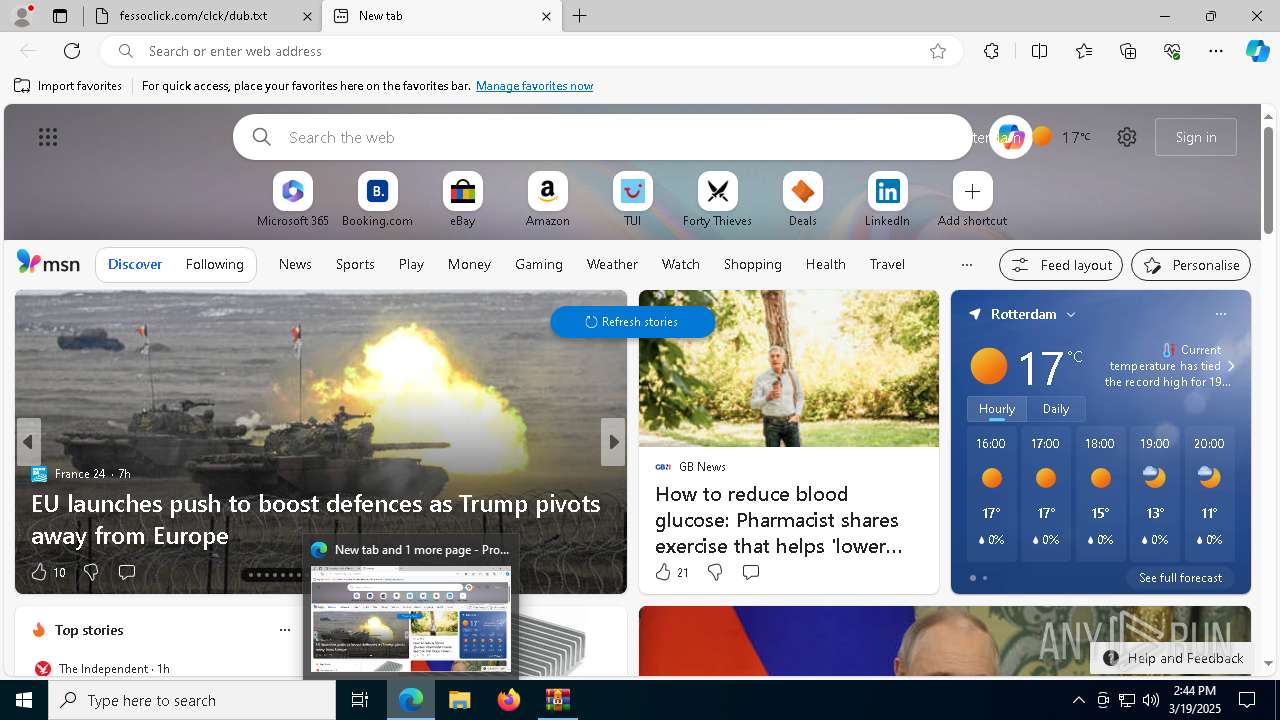The image size is (1280, 720).
Task: Open comments on blood glucose story
Action: point(751,572)
